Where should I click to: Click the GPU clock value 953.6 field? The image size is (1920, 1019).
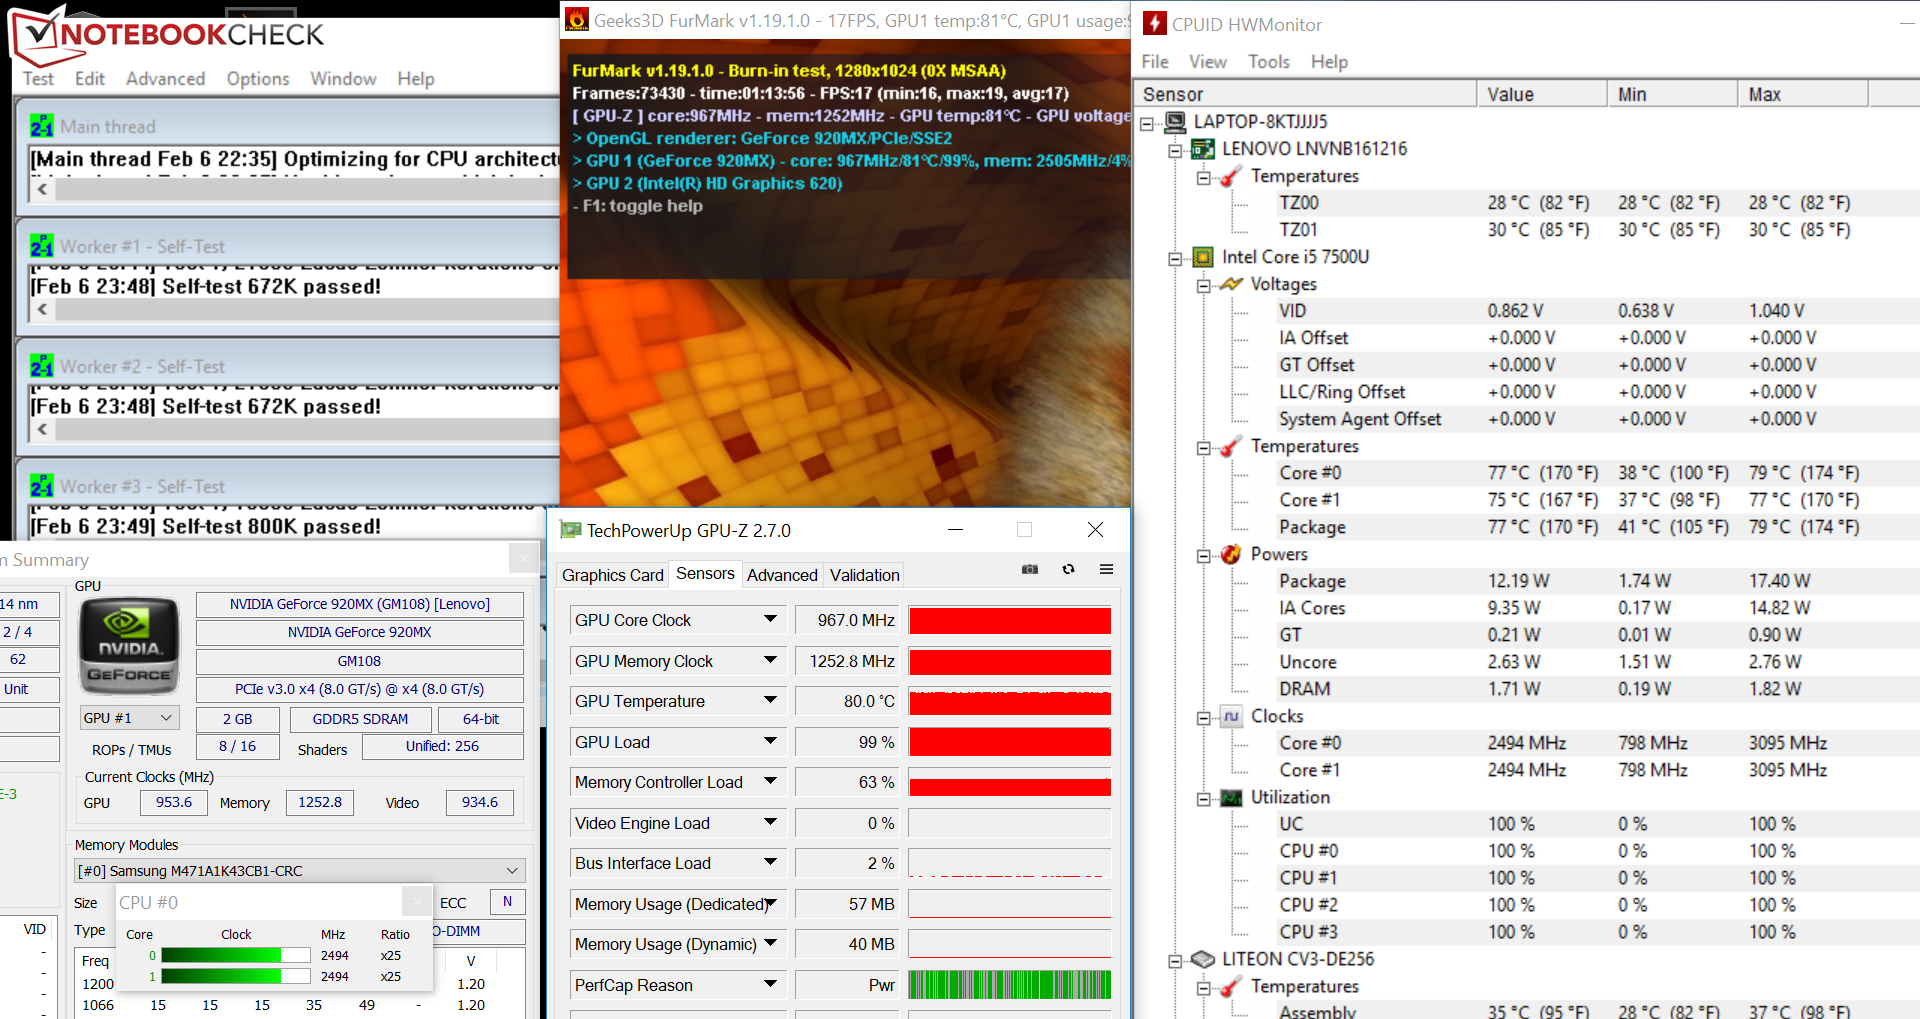coord(174,802)
